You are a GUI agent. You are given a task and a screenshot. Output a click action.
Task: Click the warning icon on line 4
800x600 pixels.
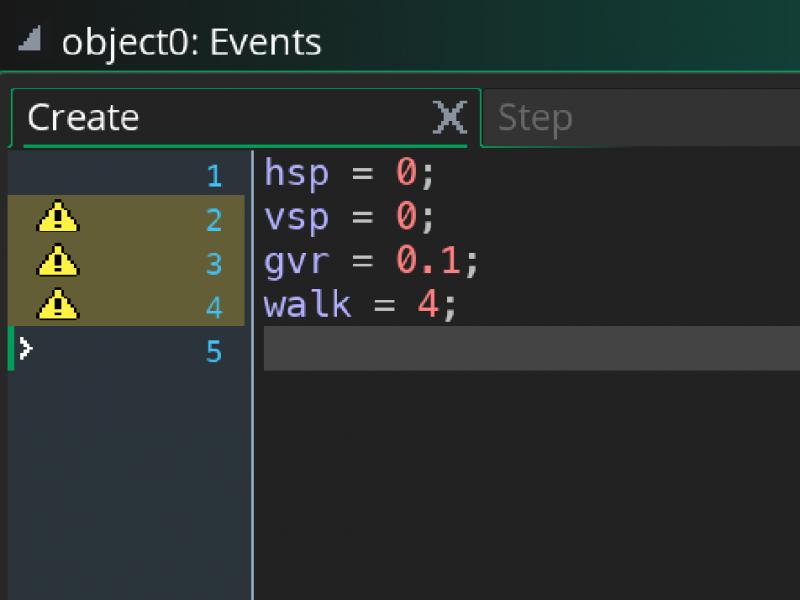coord(58,304)
